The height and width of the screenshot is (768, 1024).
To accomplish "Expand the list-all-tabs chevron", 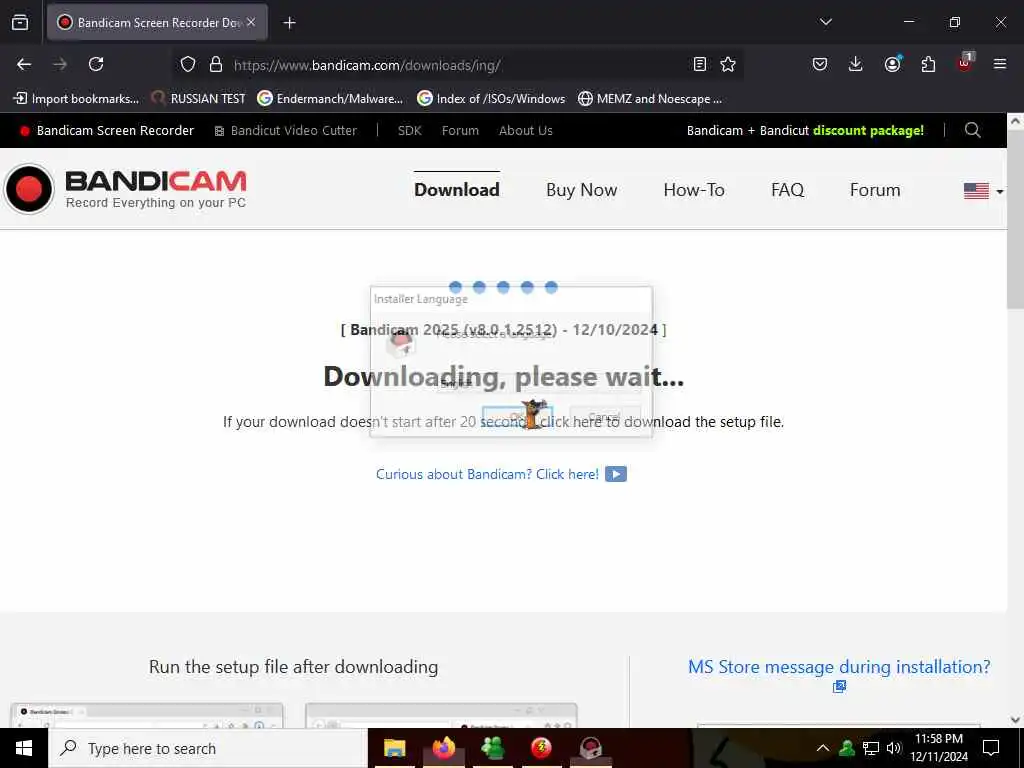I will click(x=825, y=22).
